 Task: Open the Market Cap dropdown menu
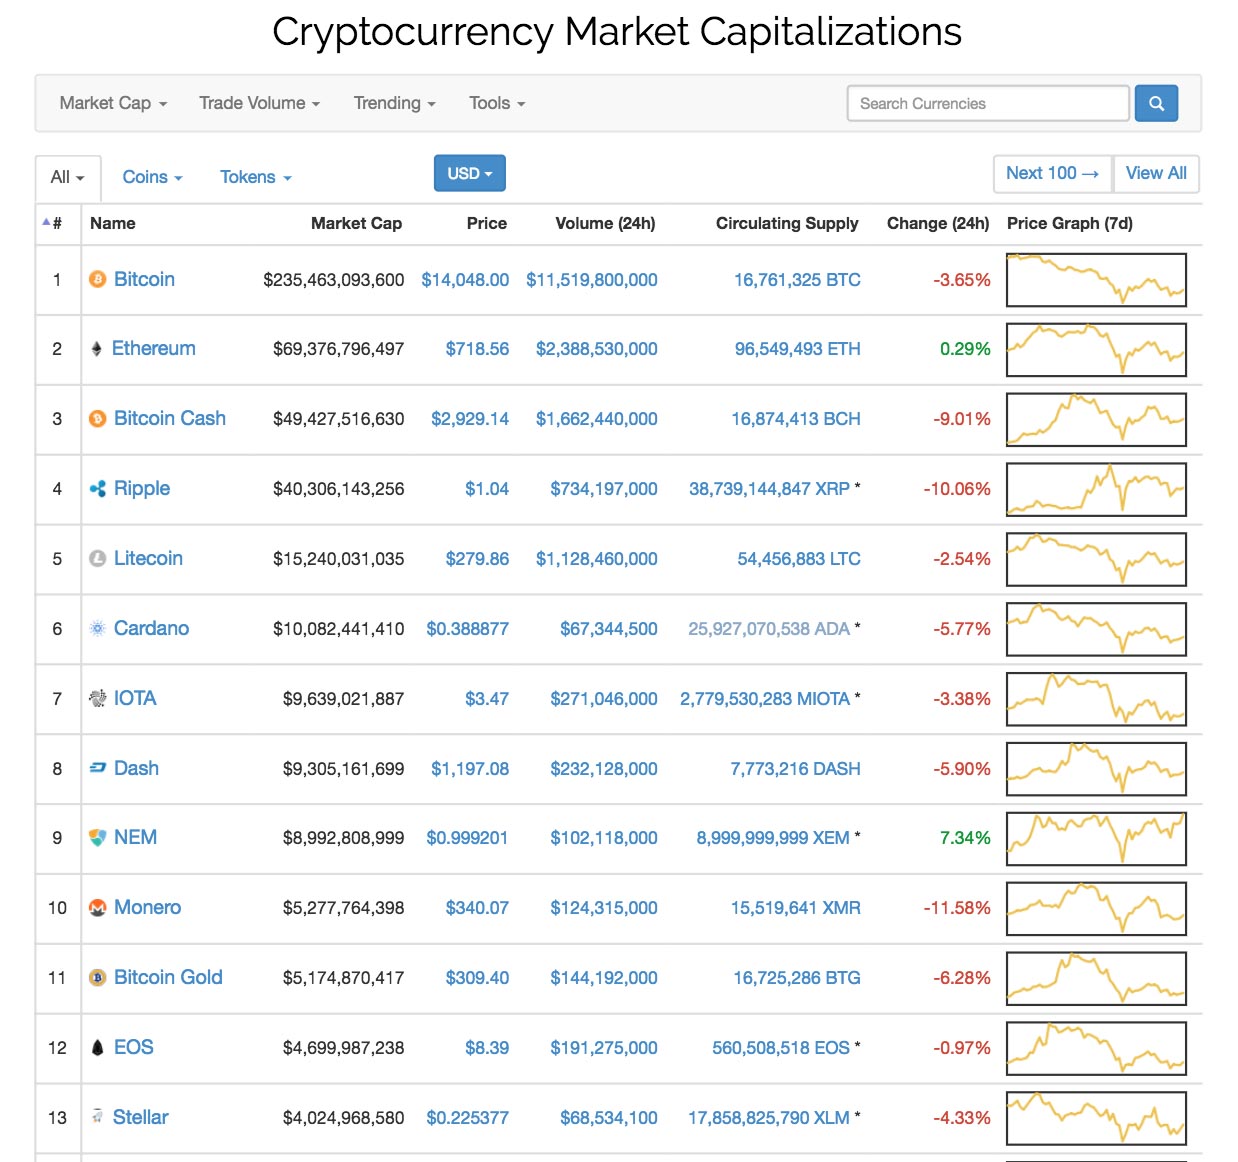coord(113,103)
